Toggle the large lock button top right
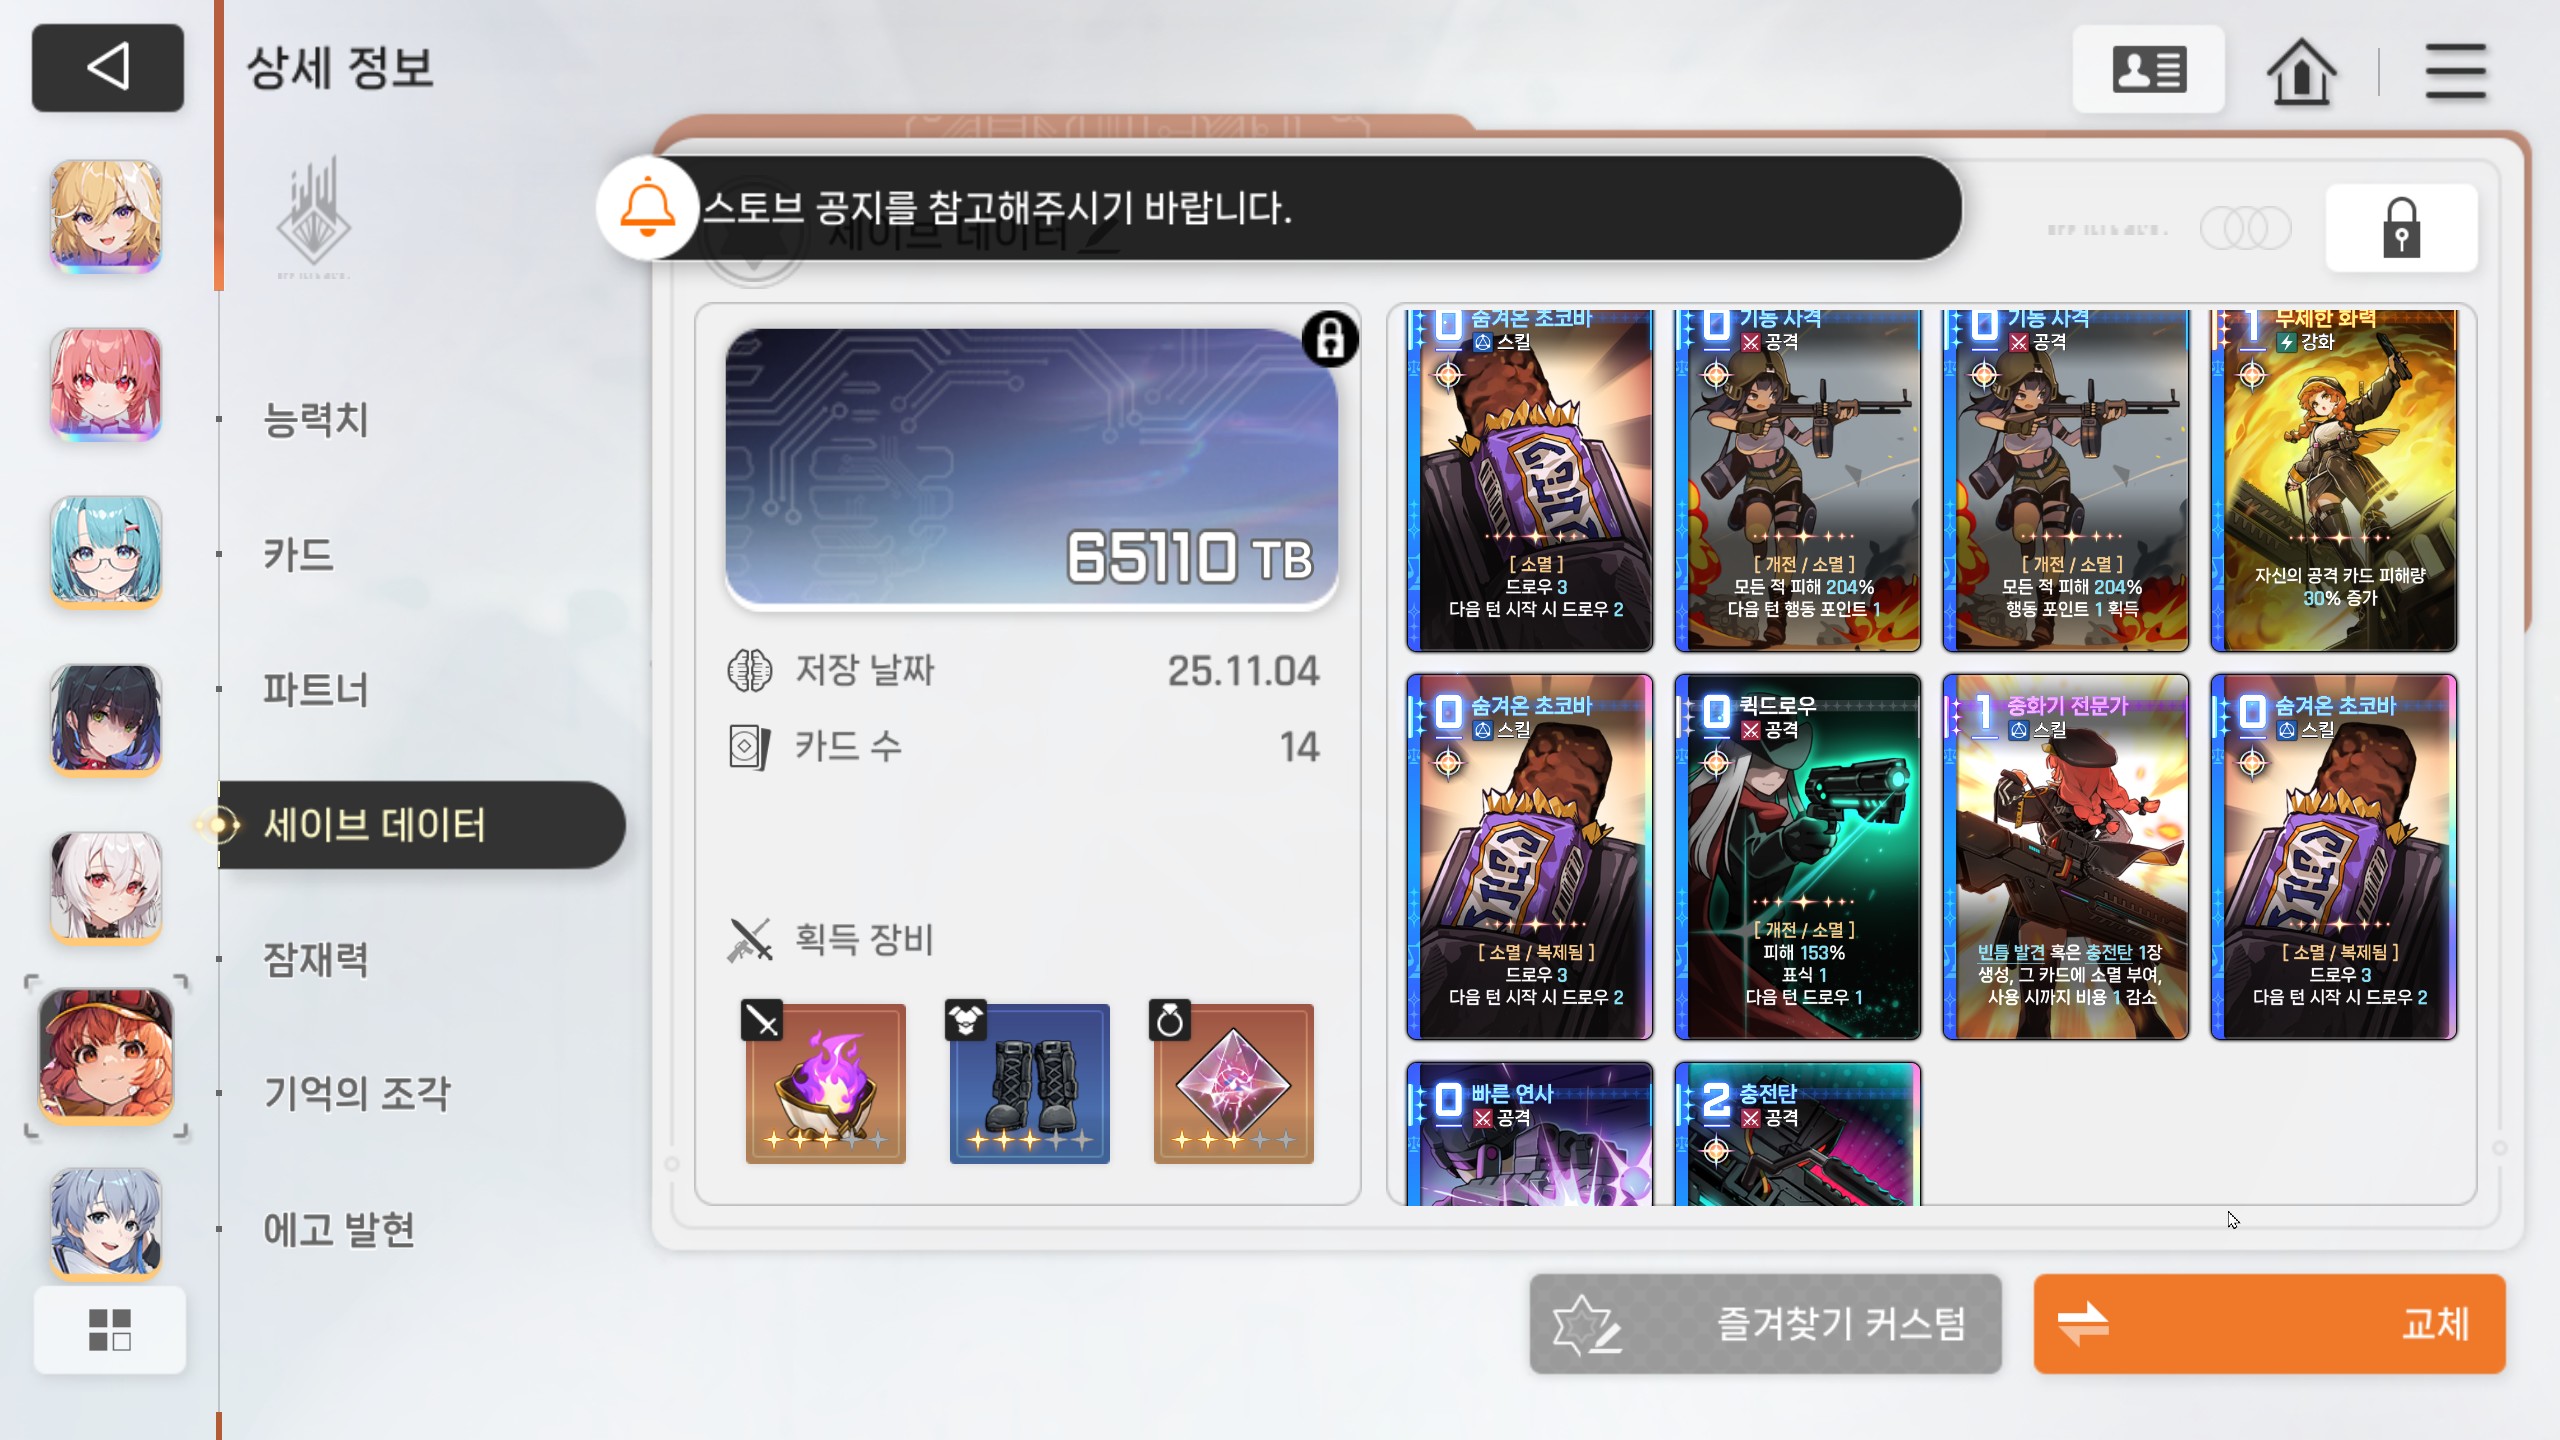Screen dimensions: 2560x1440 click(2401, 228)
